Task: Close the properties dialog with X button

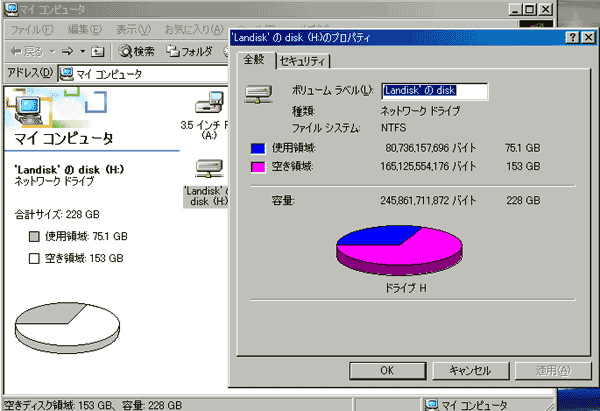Action: [588, 37]
